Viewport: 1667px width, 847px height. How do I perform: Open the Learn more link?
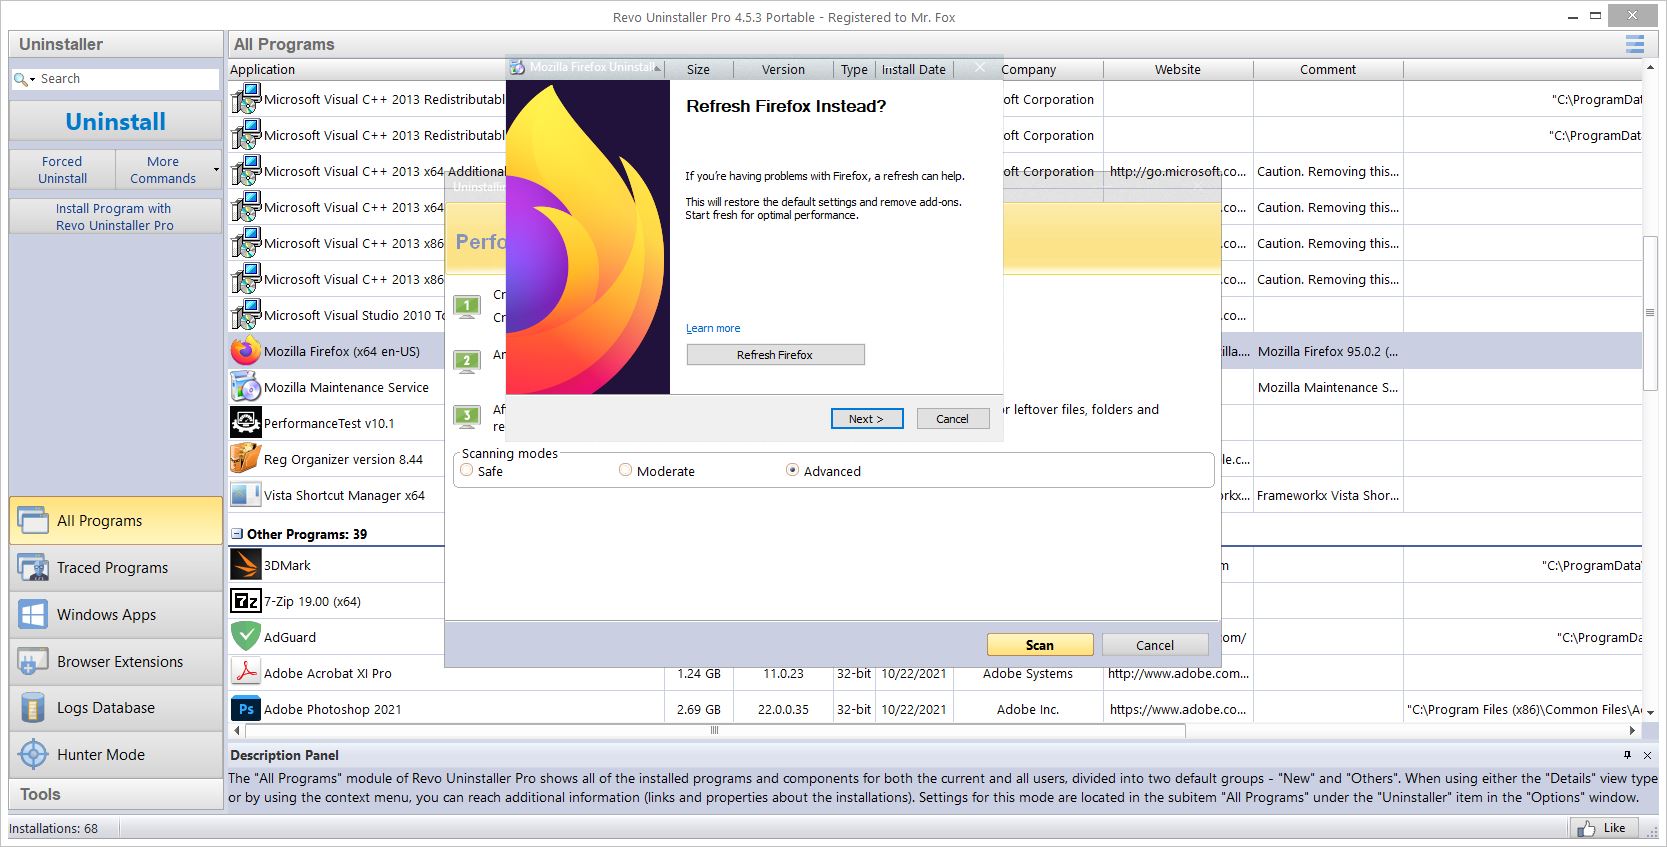[713, 328]
